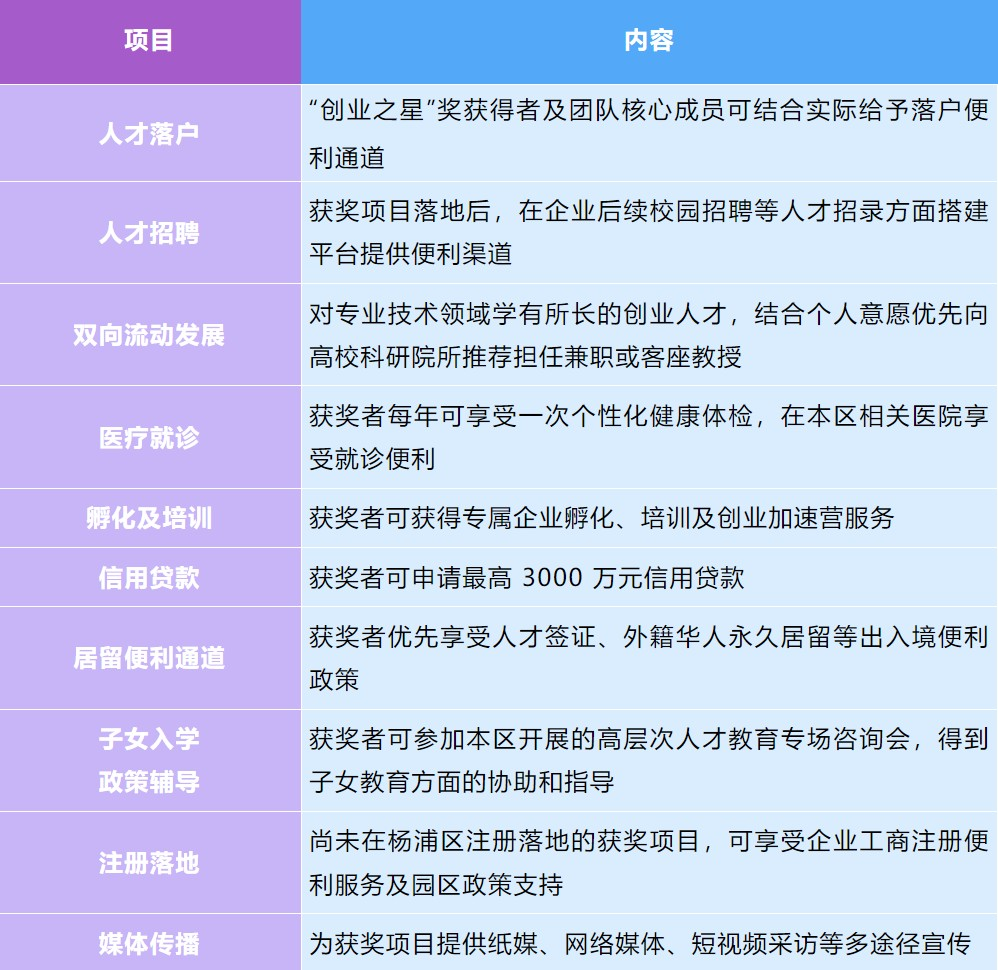Click the 孵化及培训 cell
The width and height of the screenshot is (998, 970).
coord(149,518)
